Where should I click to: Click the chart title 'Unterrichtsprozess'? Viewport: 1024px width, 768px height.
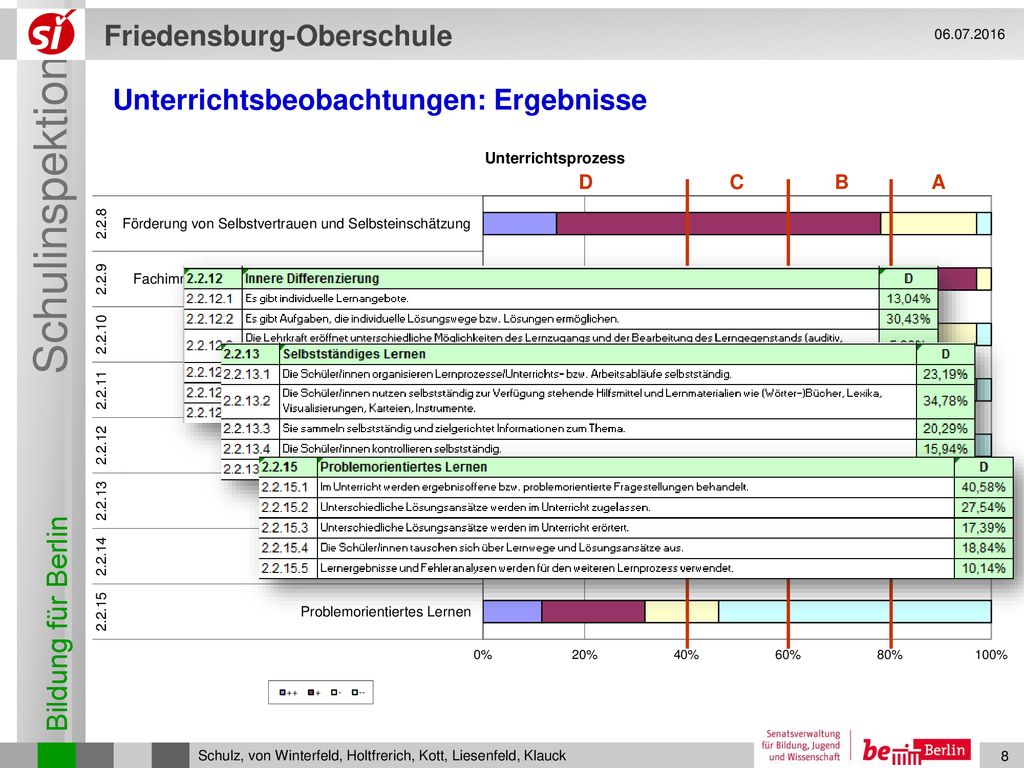point(554,158)
